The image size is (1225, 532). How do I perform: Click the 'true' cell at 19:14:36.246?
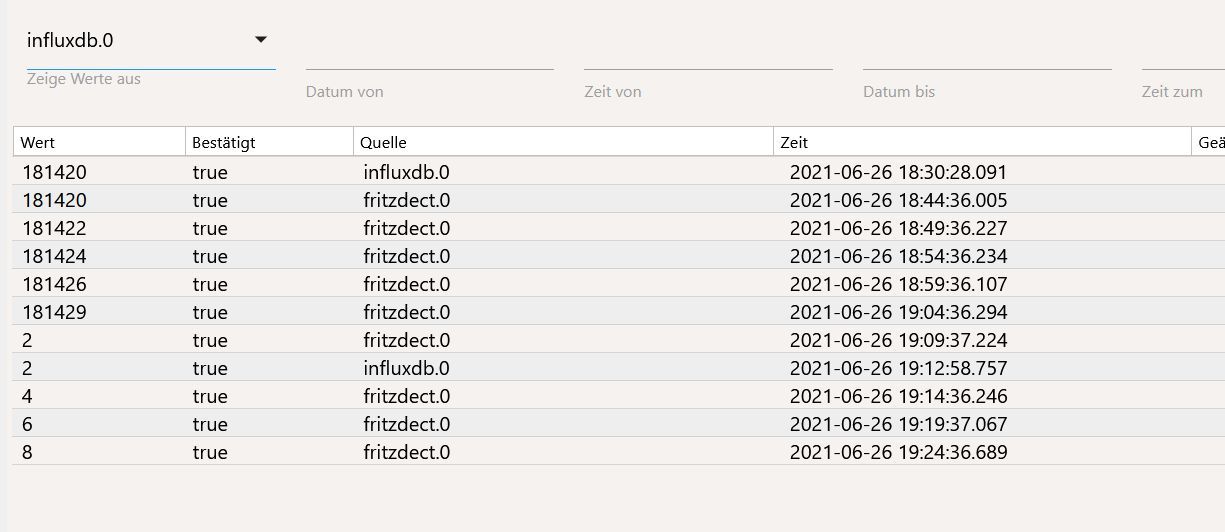210,396
